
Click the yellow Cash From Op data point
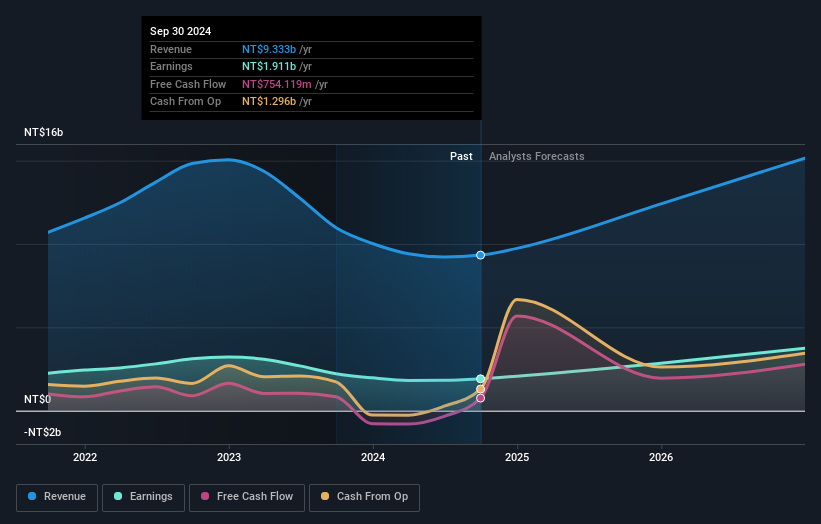coord(481,389)
